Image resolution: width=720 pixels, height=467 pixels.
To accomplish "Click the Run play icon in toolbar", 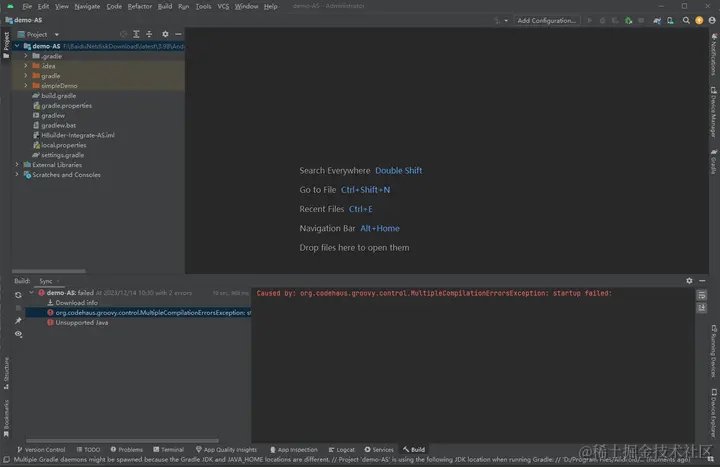I will 590,21.
